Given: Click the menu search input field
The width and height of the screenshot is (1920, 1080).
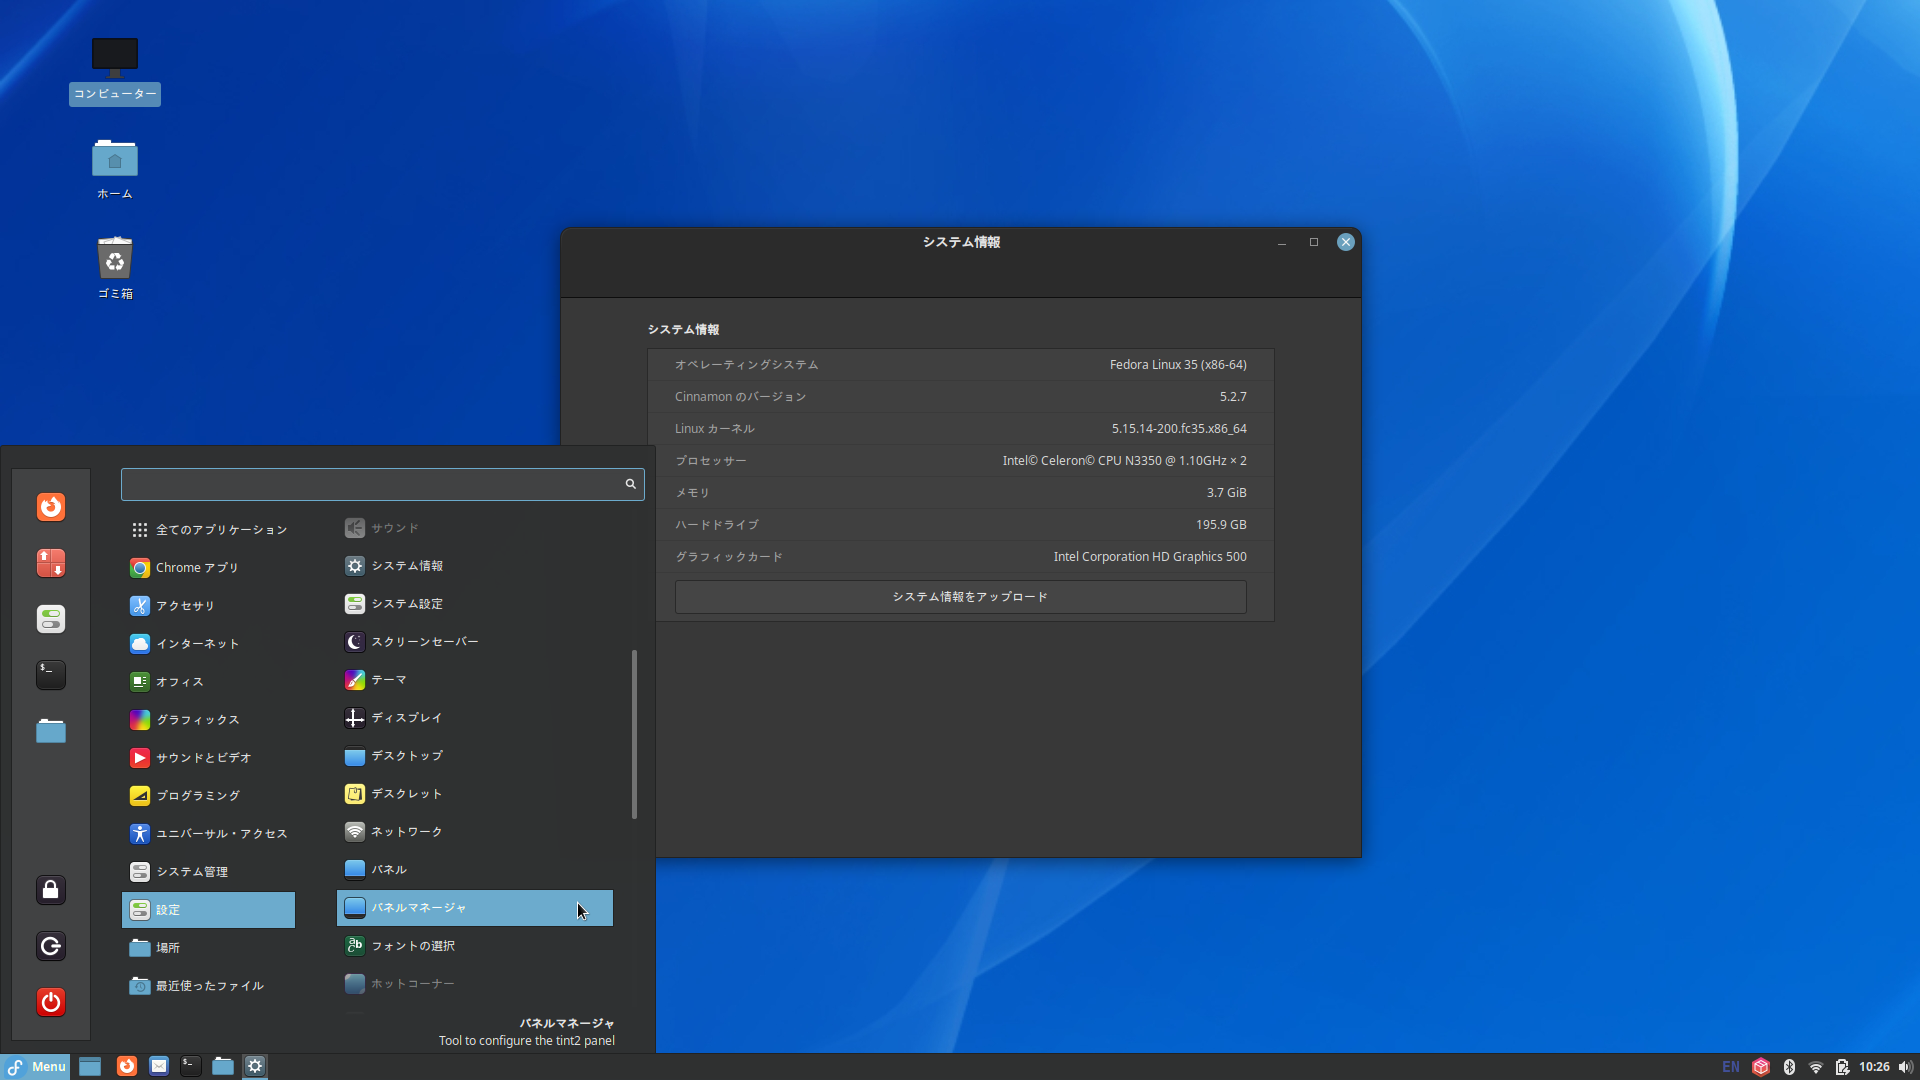Looking at the screenshot, I should click(372, 484).
